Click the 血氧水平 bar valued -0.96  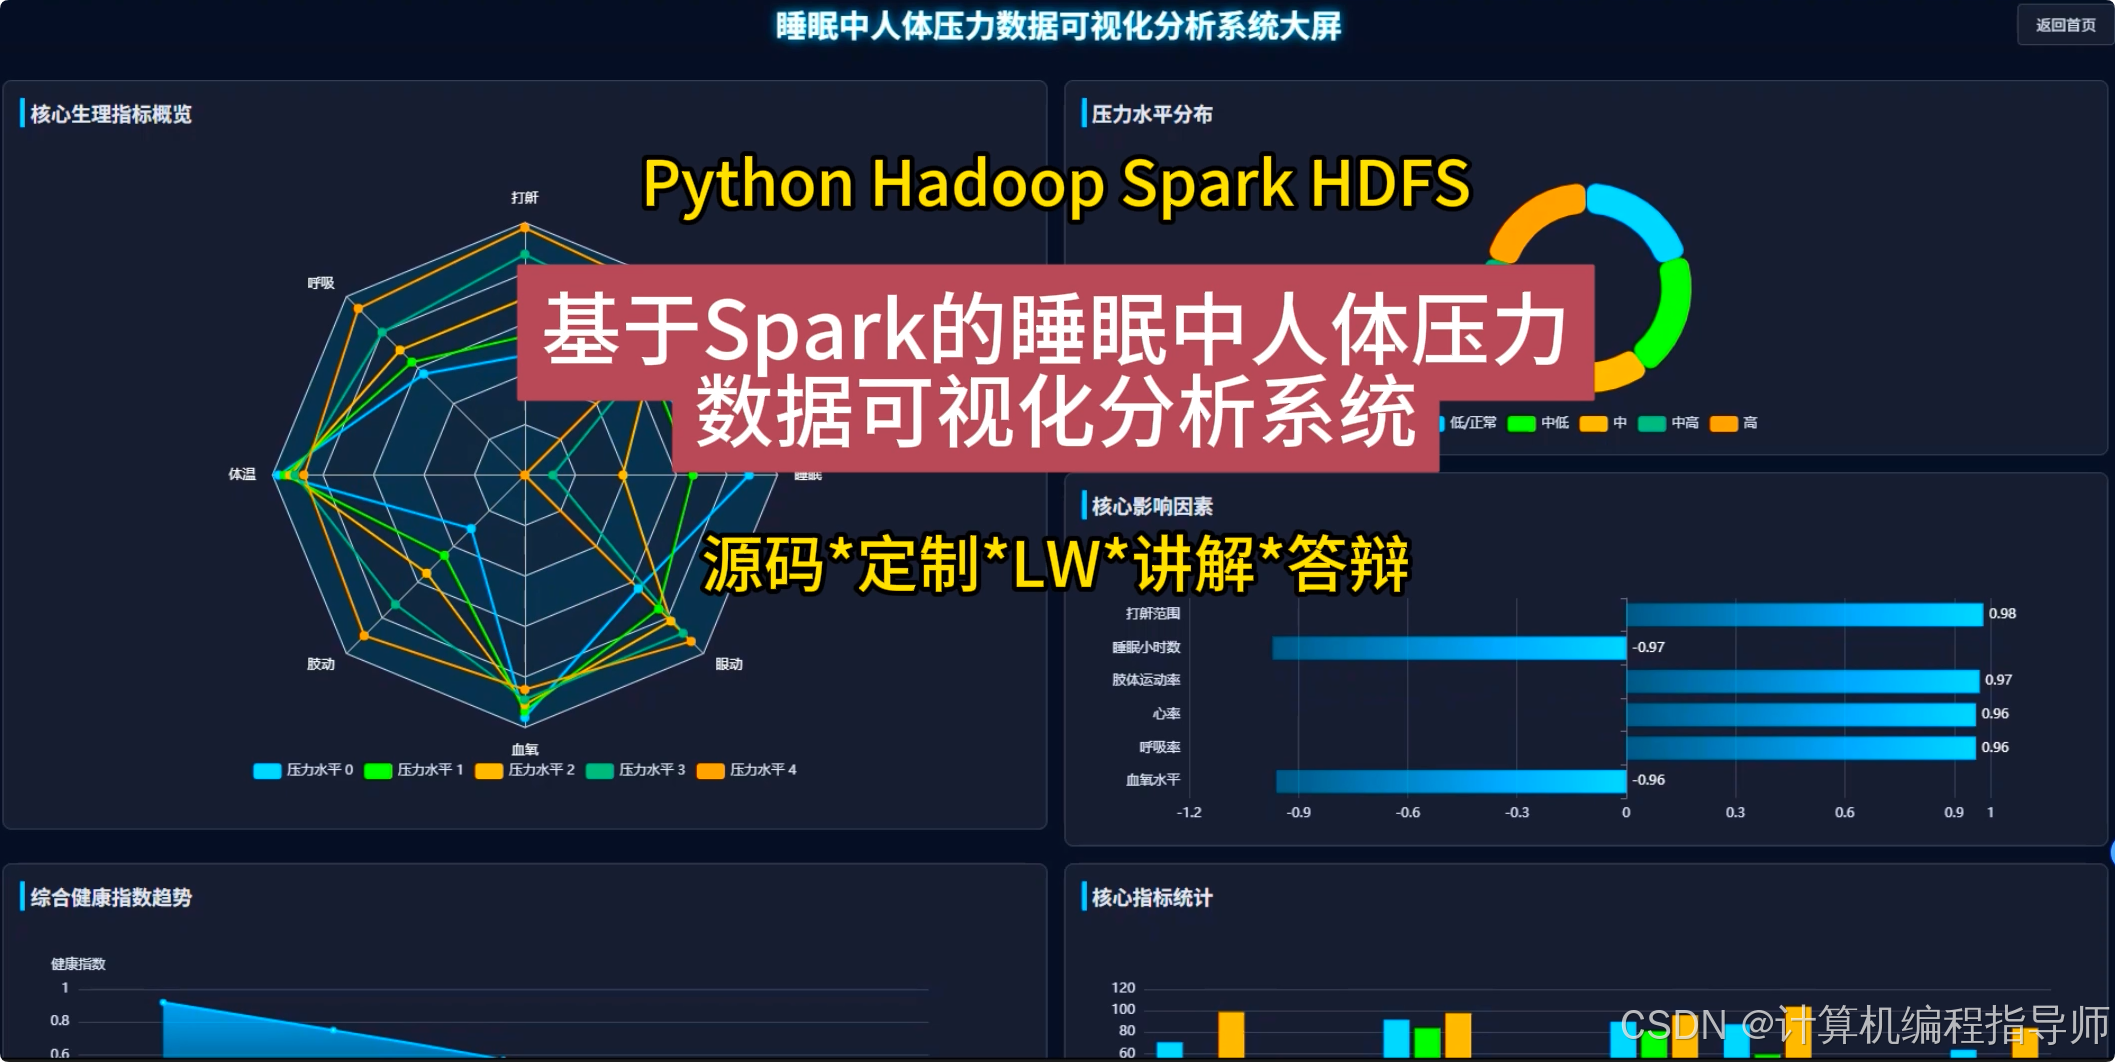[x=1451, y=780]
